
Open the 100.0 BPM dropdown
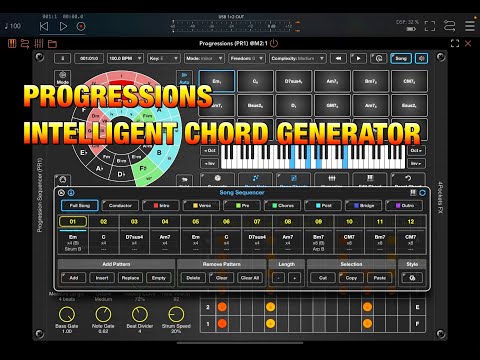click(125, 58)
